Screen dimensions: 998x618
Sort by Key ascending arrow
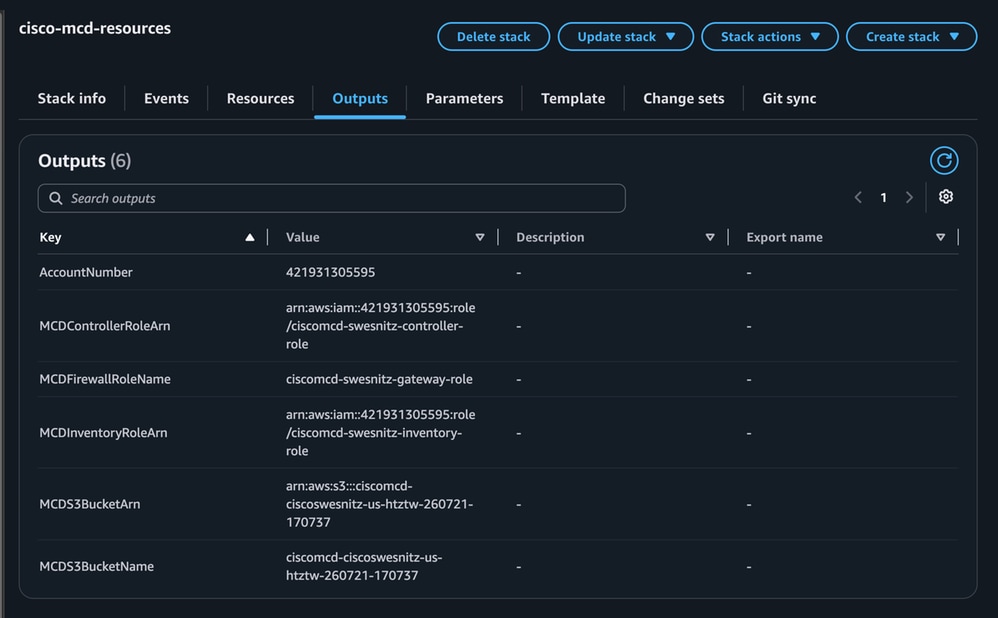250,237
